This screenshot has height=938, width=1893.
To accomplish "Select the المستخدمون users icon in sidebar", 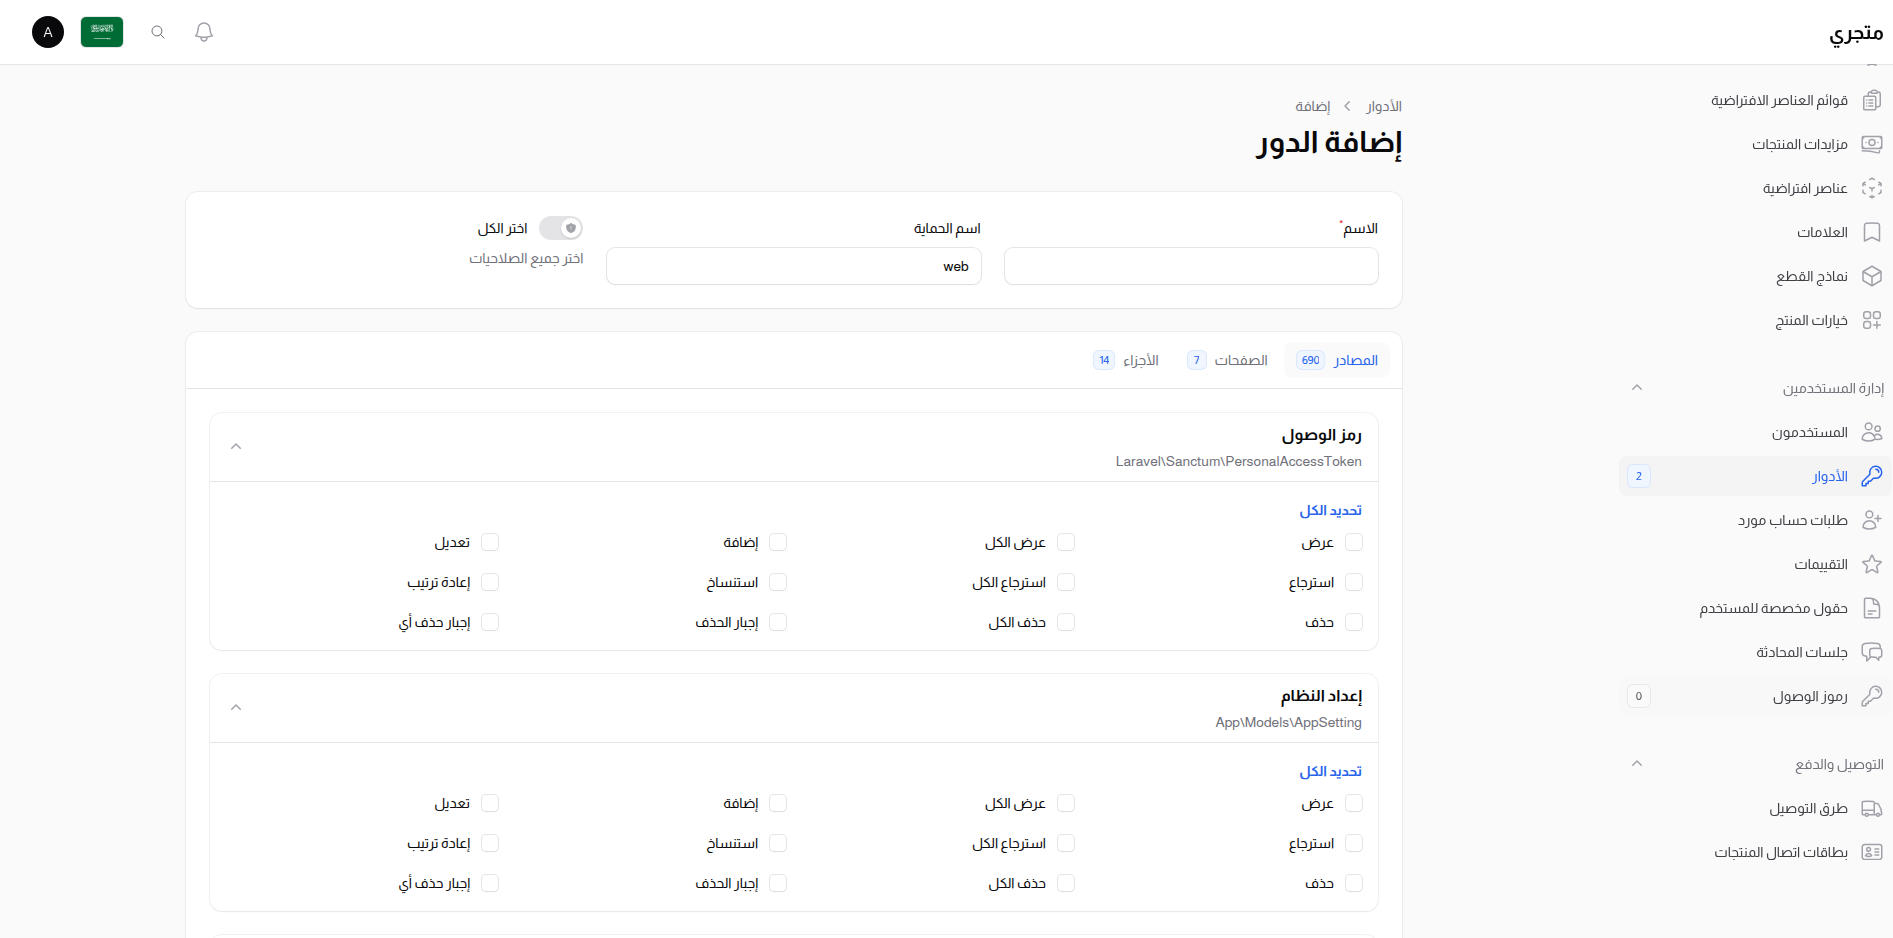I will point(1872,431).
